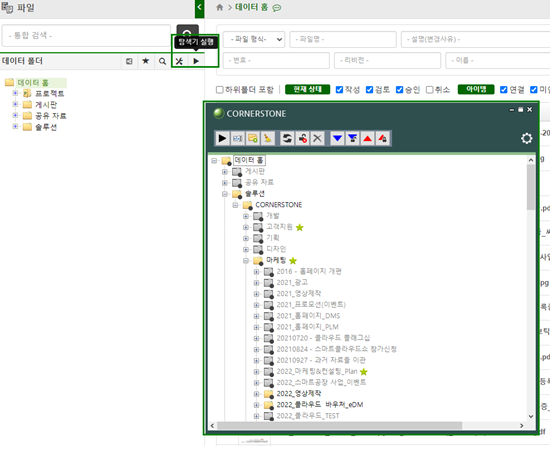The height and width of the screenshot is (450, 550).
Task: Click the blue down-triangle download icon
Action: coord(337,138)
